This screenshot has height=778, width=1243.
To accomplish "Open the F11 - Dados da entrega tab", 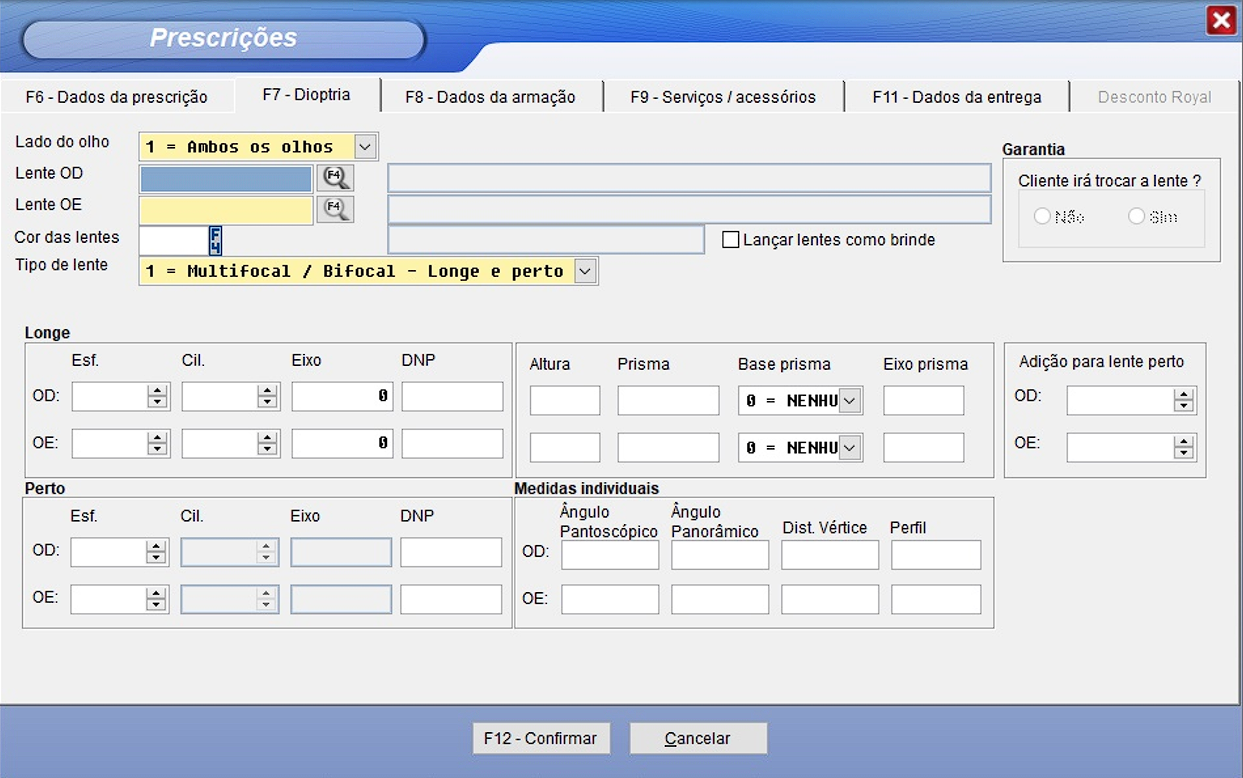I will [x=956, y=97].
